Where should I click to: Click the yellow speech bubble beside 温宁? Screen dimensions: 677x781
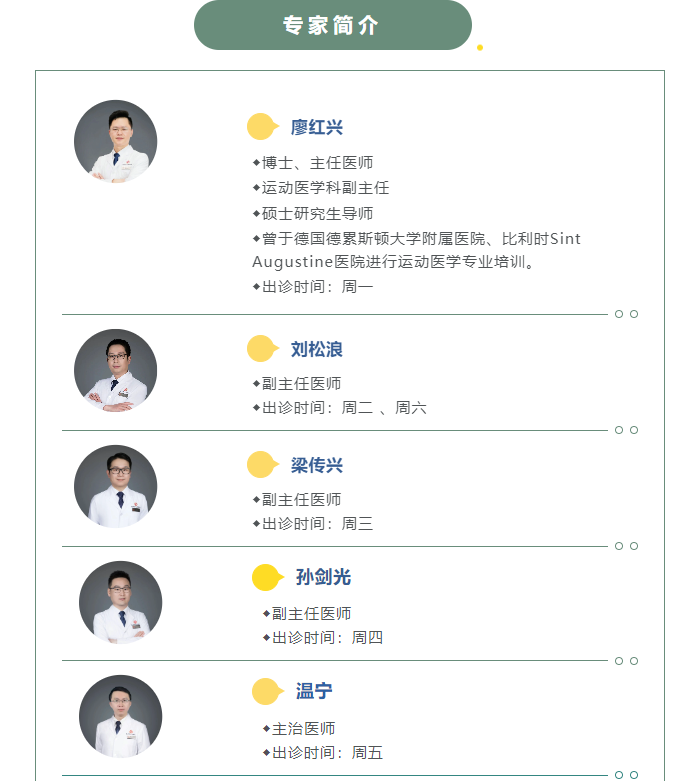267,691
